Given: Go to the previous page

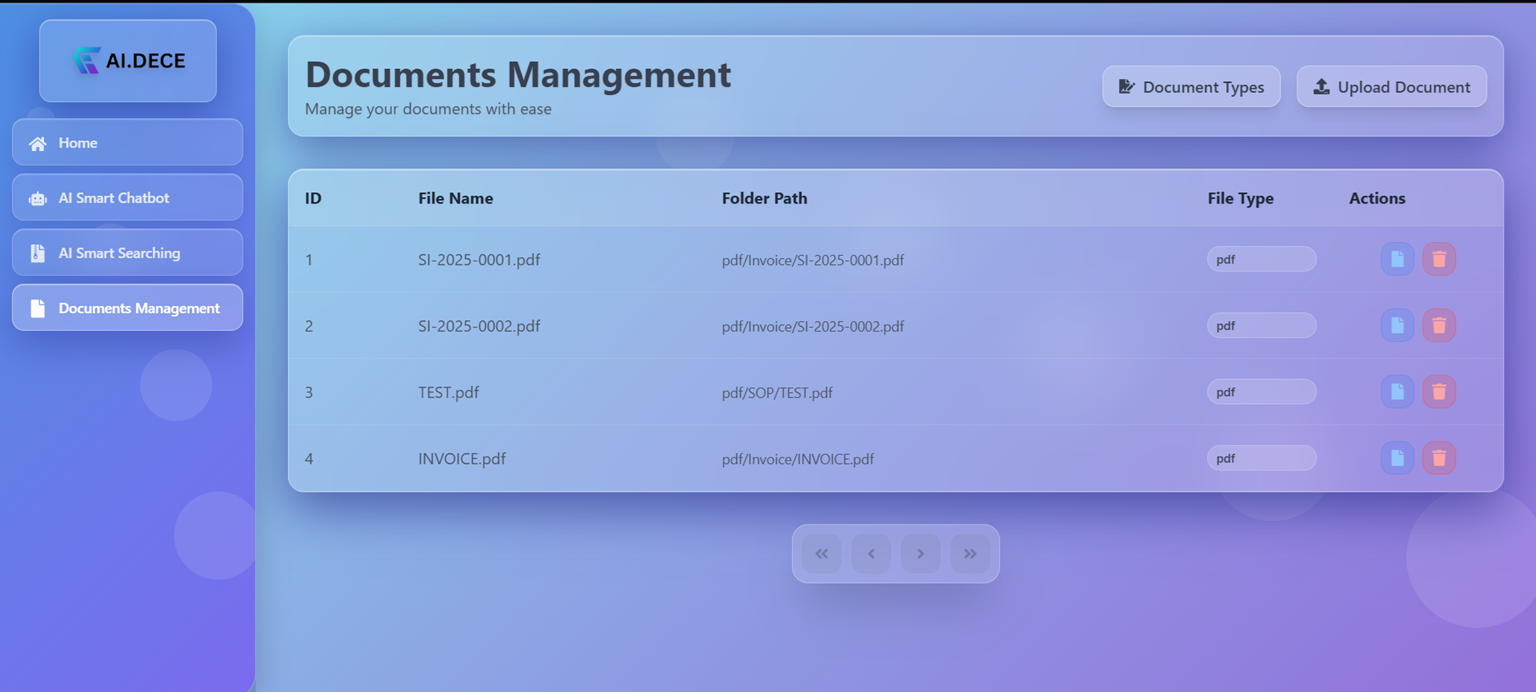Looking at the screenshot, I should pos(871,554).
